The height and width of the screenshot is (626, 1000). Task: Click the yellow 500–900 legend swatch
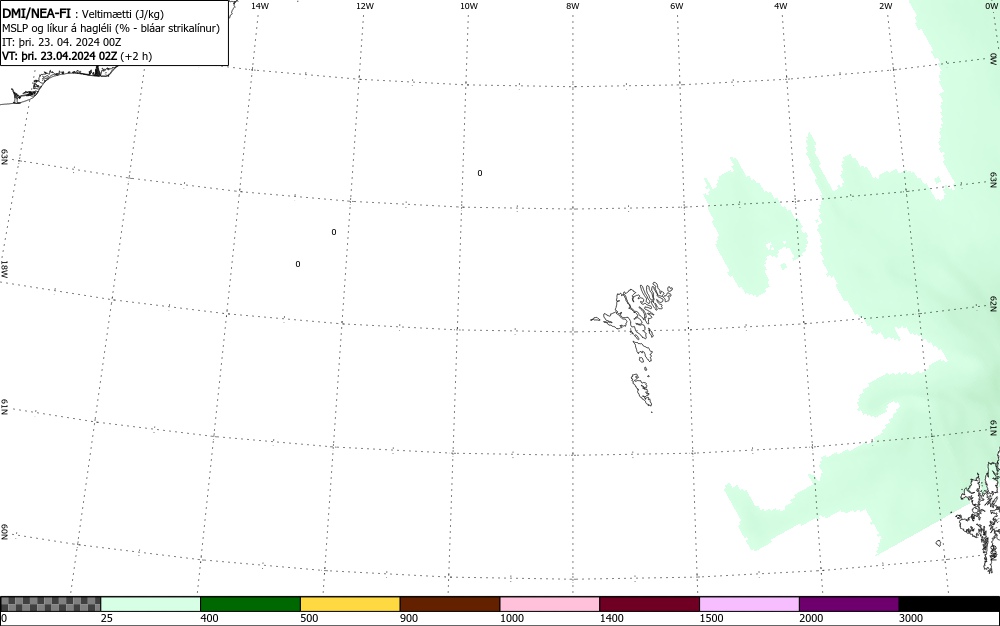coord(350,604)
